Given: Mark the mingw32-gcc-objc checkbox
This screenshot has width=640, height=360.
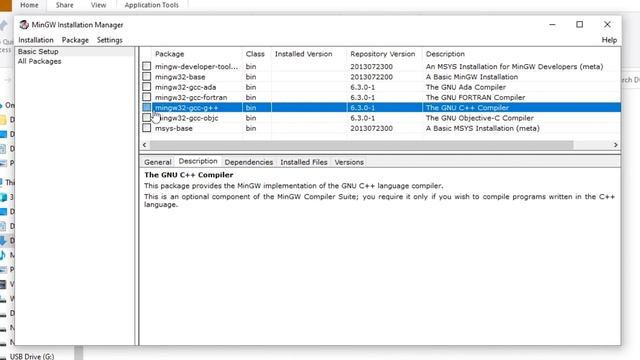Looking at the screenshot, I should (147, 118).
